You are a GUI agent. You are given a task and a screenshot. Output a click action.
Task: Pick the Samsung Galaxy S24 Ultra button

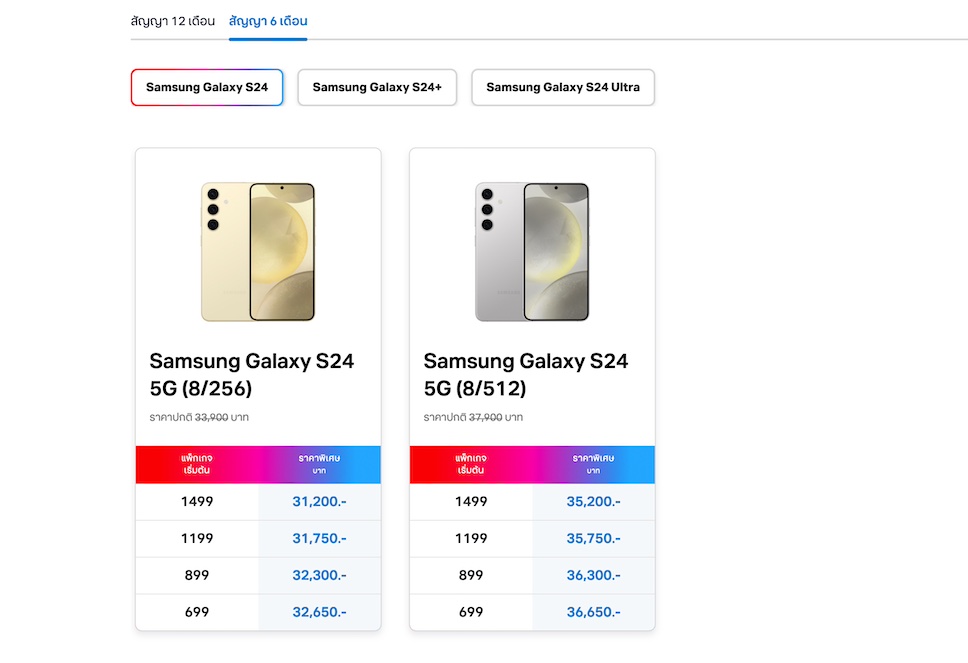(x=563, y=87)
